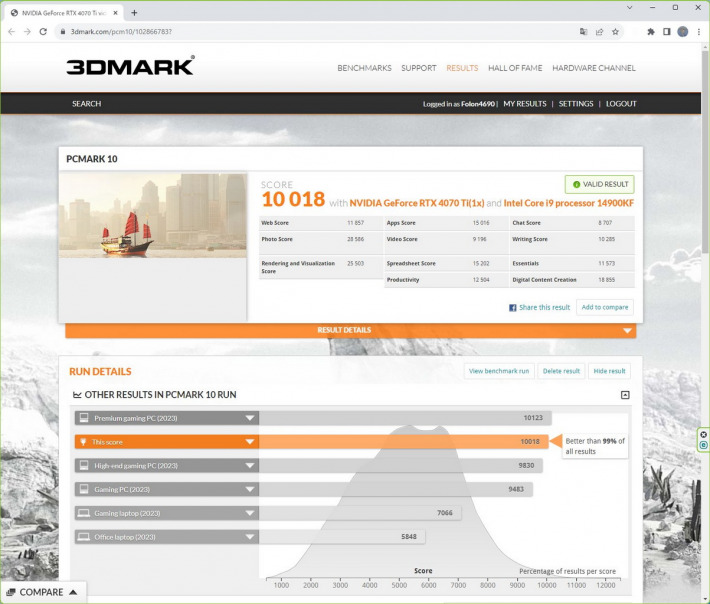Click the translate page icon in address bar

click(583, 31)
